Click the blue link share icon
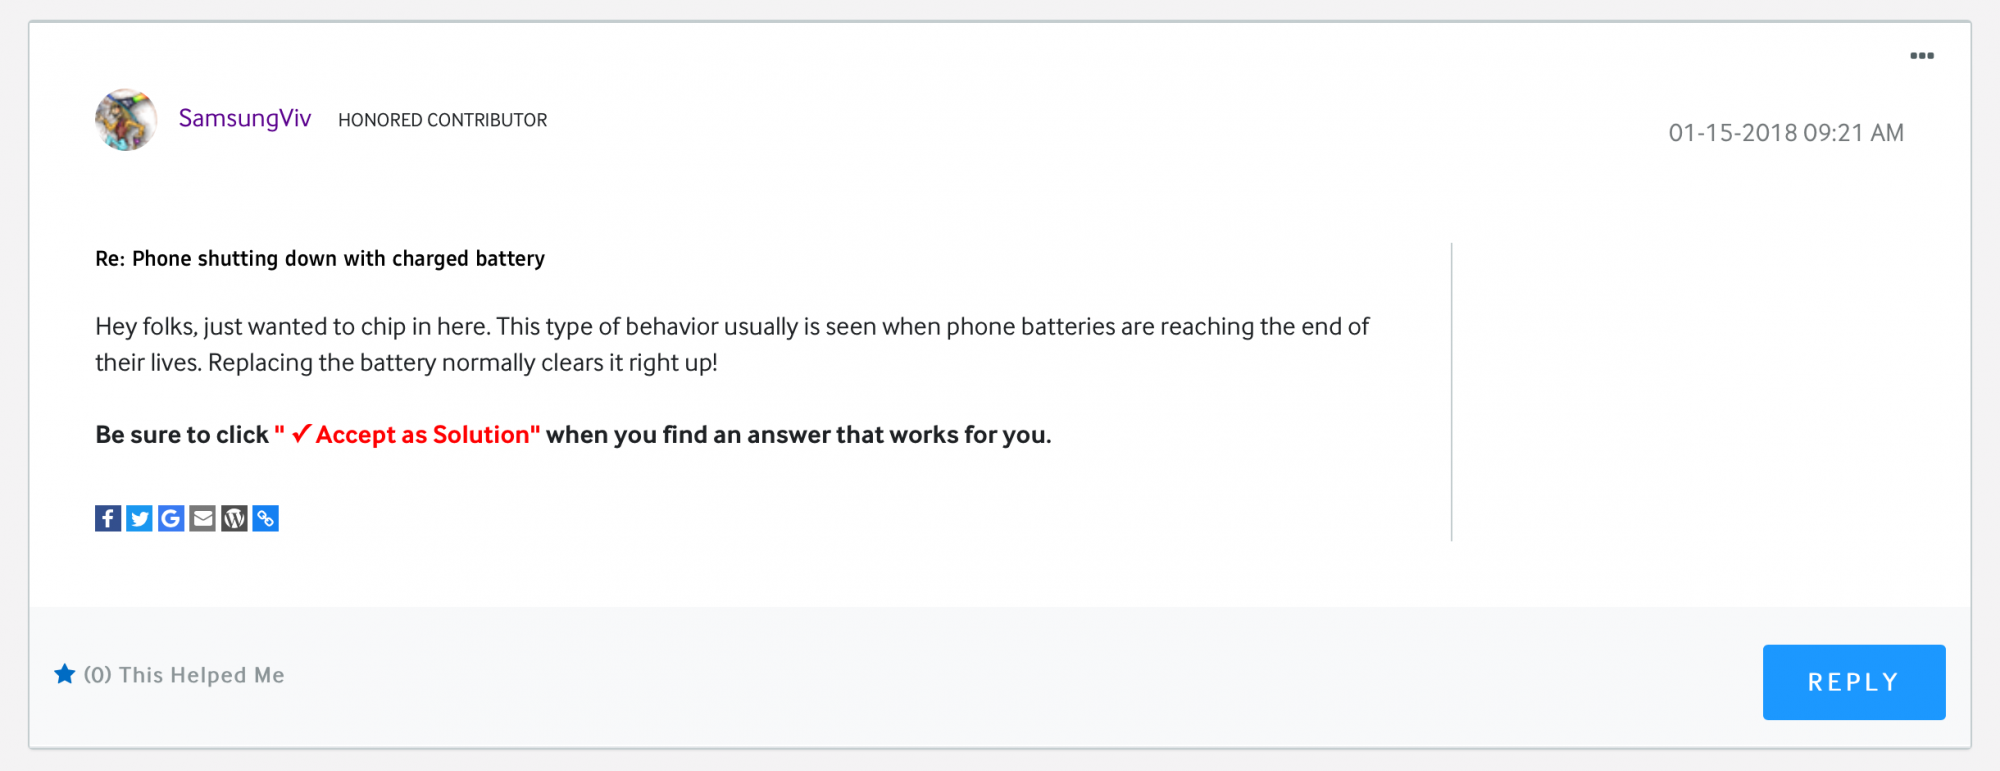 point(265,518)
